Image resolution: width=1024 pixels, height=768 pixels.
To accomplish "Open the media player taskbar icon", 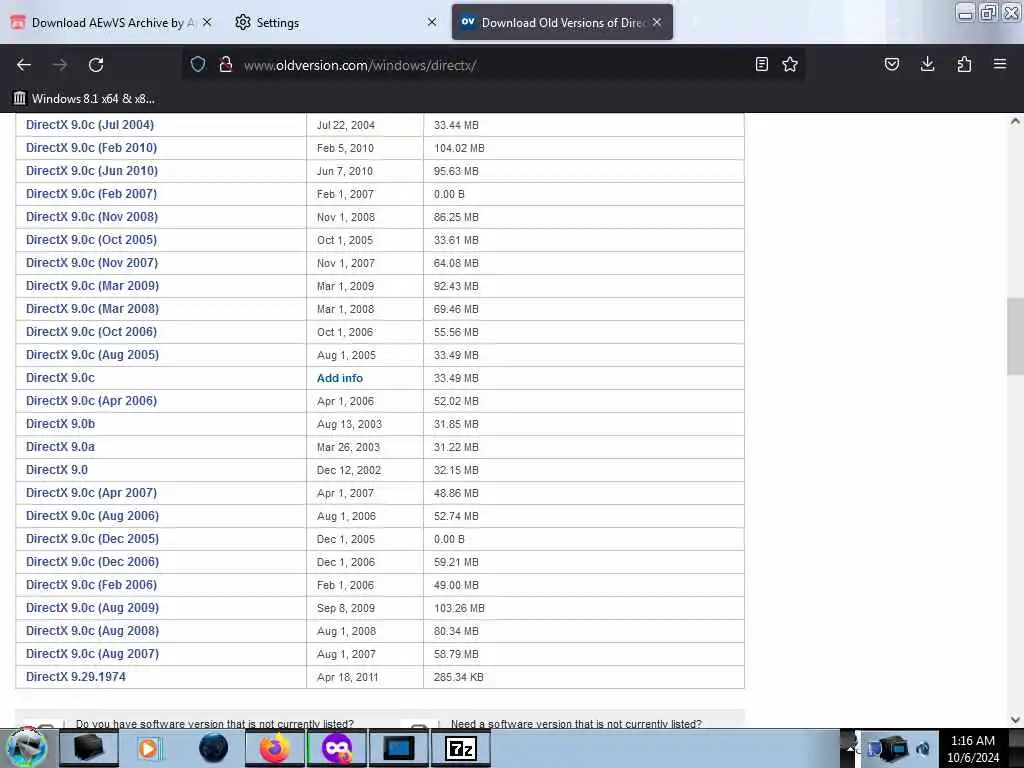I will point(150,748).
